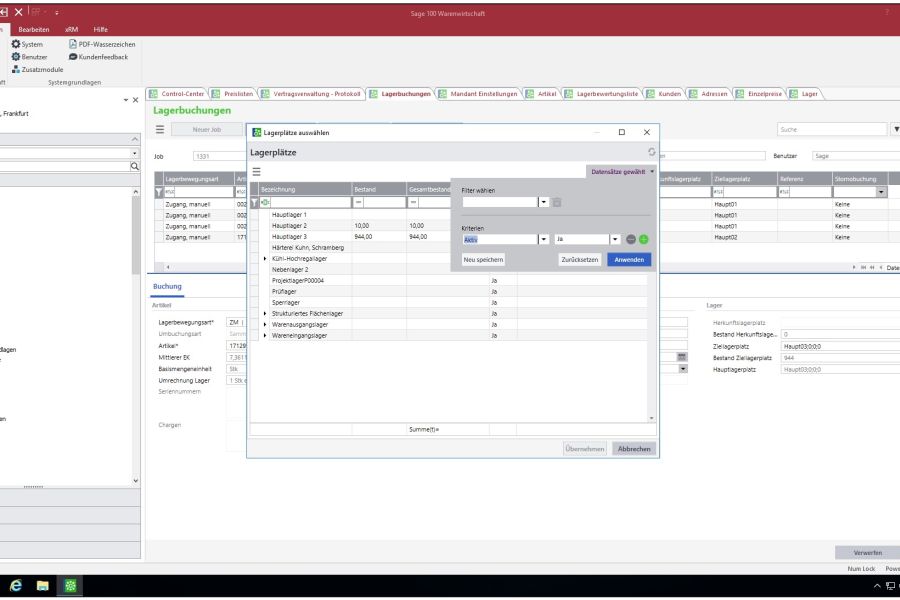The image size is (900, 600).
Task: Click the Neuer Job button
Action: tap(207, 130)
